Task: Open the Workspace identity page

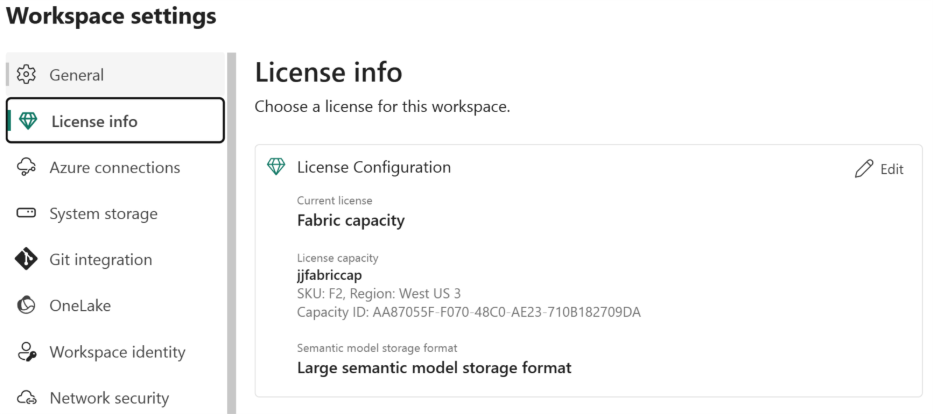Action: point(117,352)
